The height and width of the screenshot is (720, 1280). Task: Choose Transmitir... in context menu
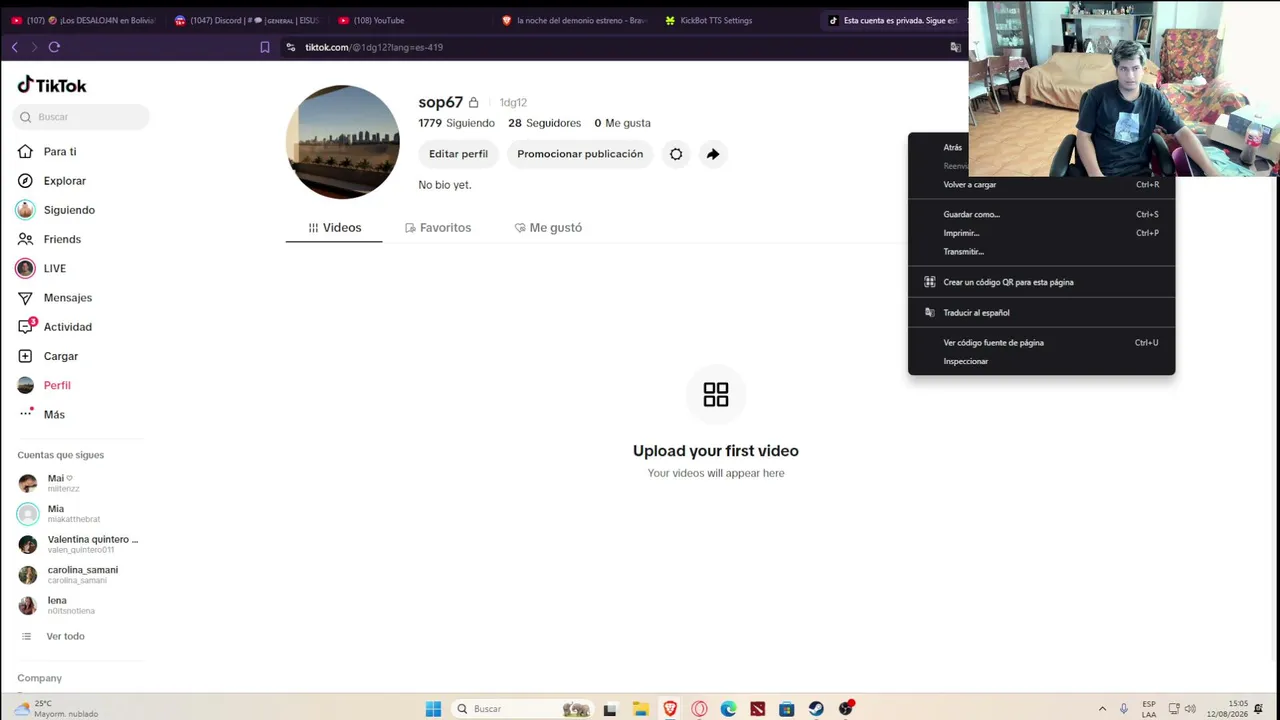click(1041, 252)
